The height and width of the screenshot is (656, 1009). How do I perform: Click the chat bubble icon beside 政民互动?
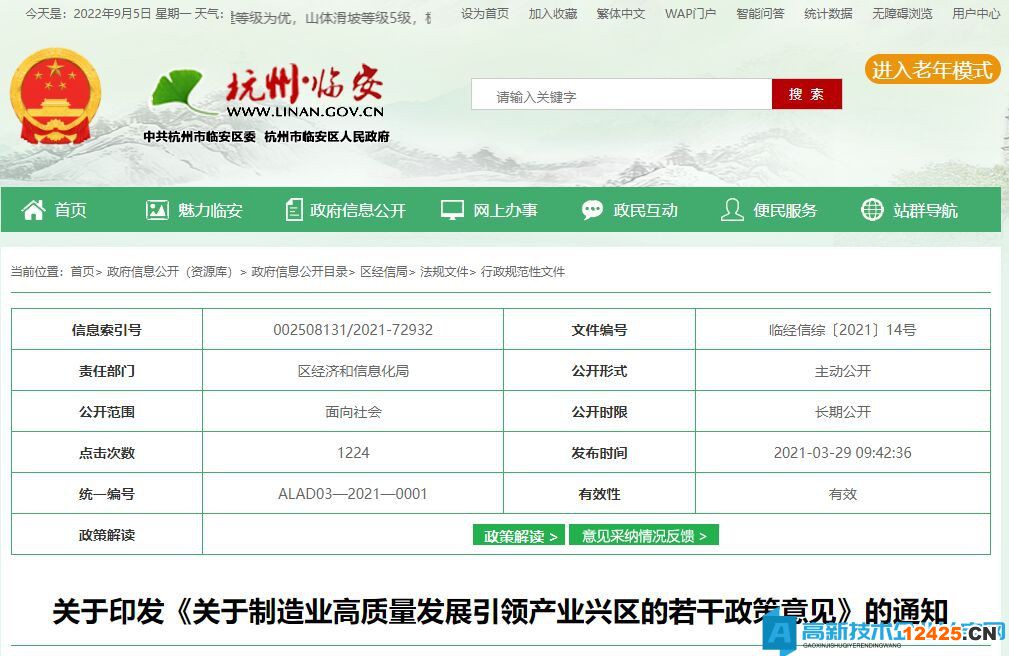coord(592,210)
